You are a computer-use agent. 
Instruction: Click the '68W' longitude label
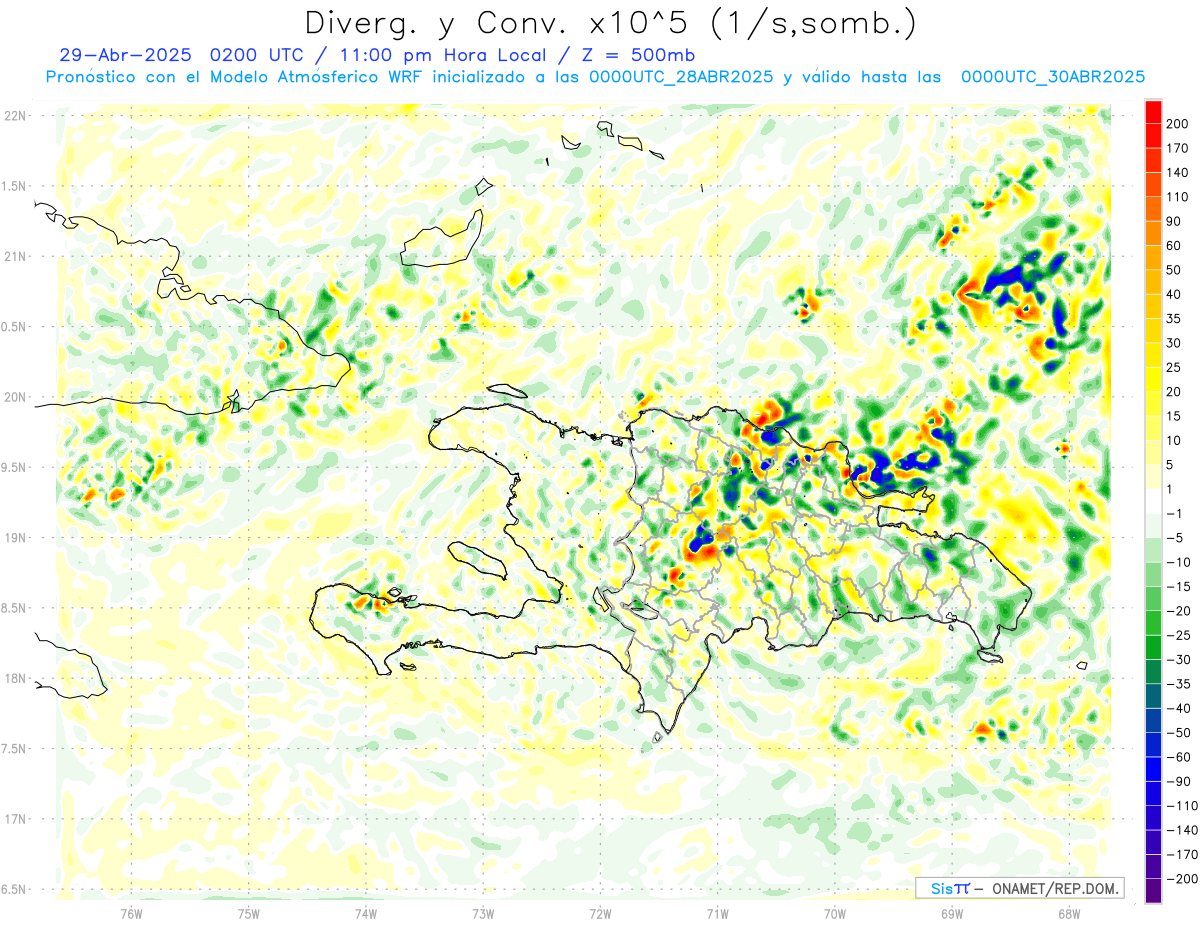(x=1069, y=913)
